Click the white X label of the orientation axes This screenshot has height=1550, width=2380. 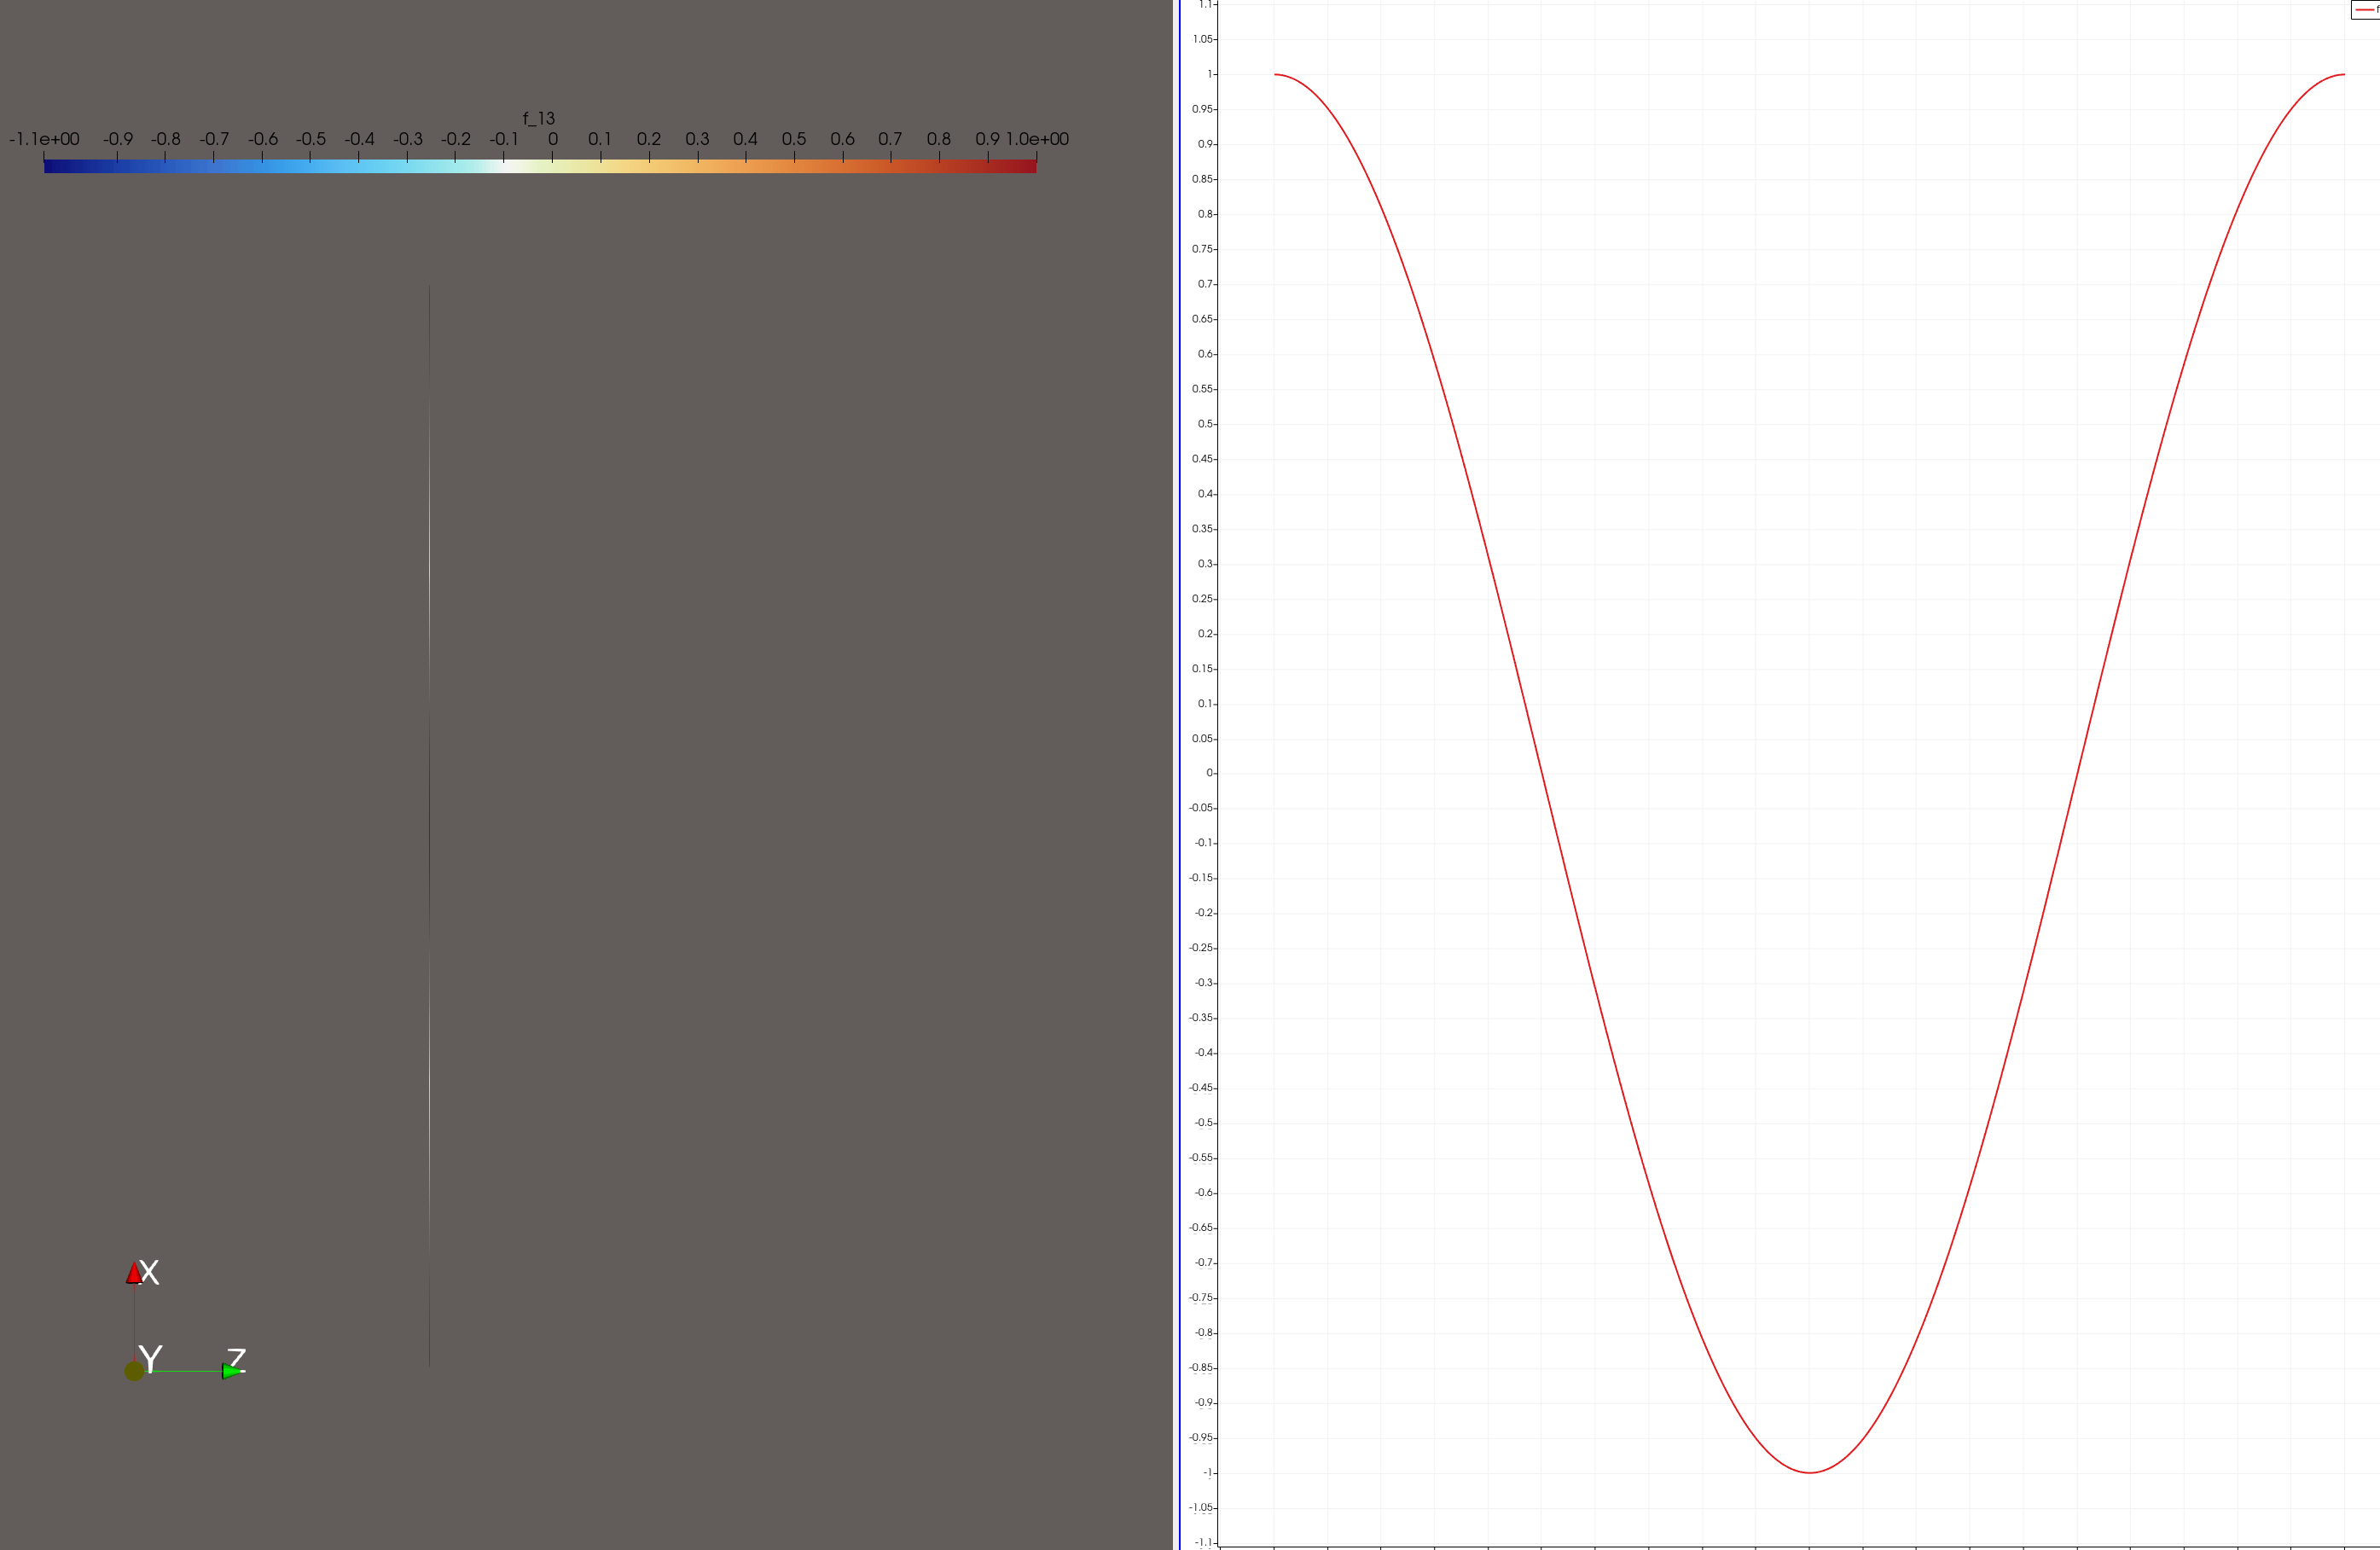click(x=150, y=1272)
